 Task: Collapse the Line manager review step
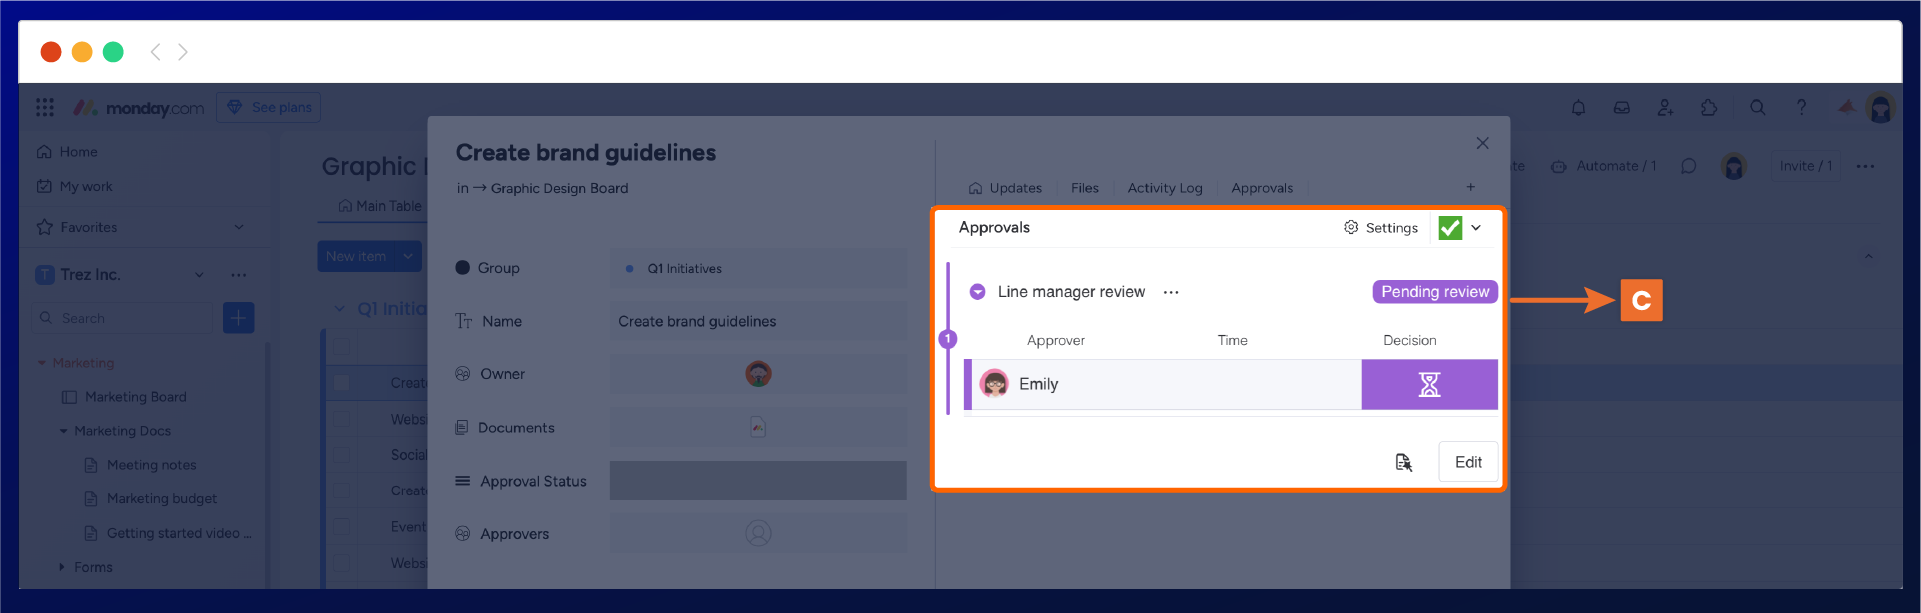(977, 292)
